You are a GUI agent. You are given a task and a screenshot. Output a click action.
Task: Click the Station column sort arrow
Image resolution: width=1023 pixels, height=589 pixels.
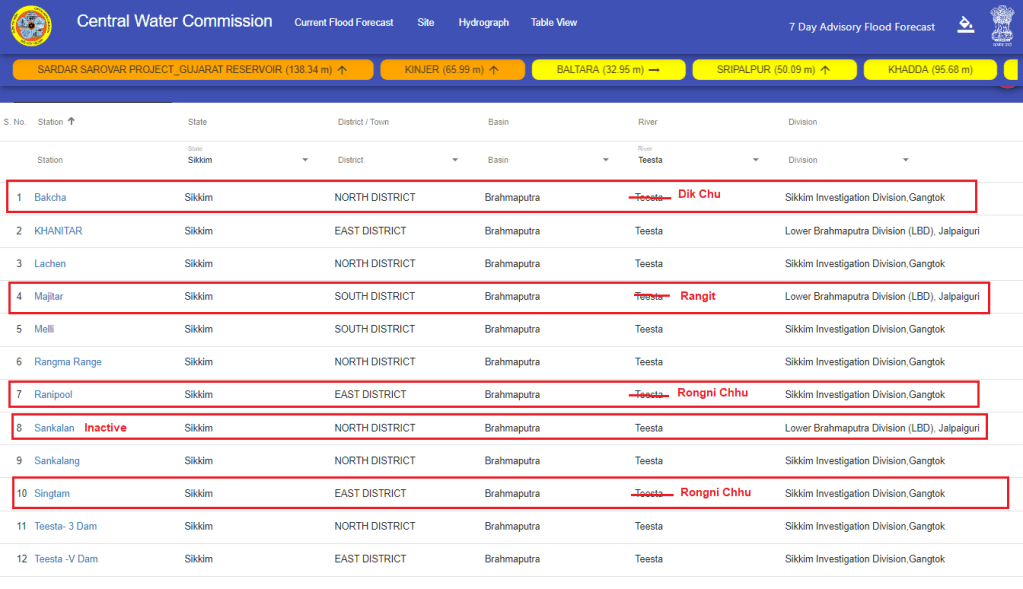(71, 122)
